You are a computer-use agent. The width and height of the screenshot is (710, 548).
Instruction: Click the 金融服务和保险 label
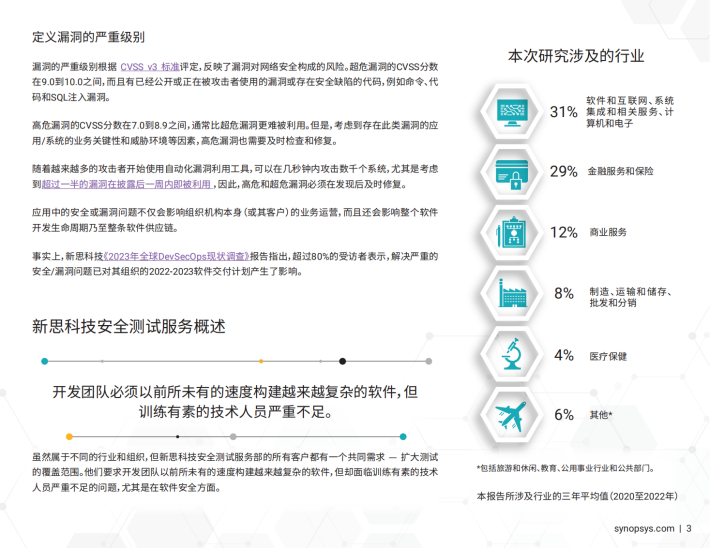pos(620,171)
